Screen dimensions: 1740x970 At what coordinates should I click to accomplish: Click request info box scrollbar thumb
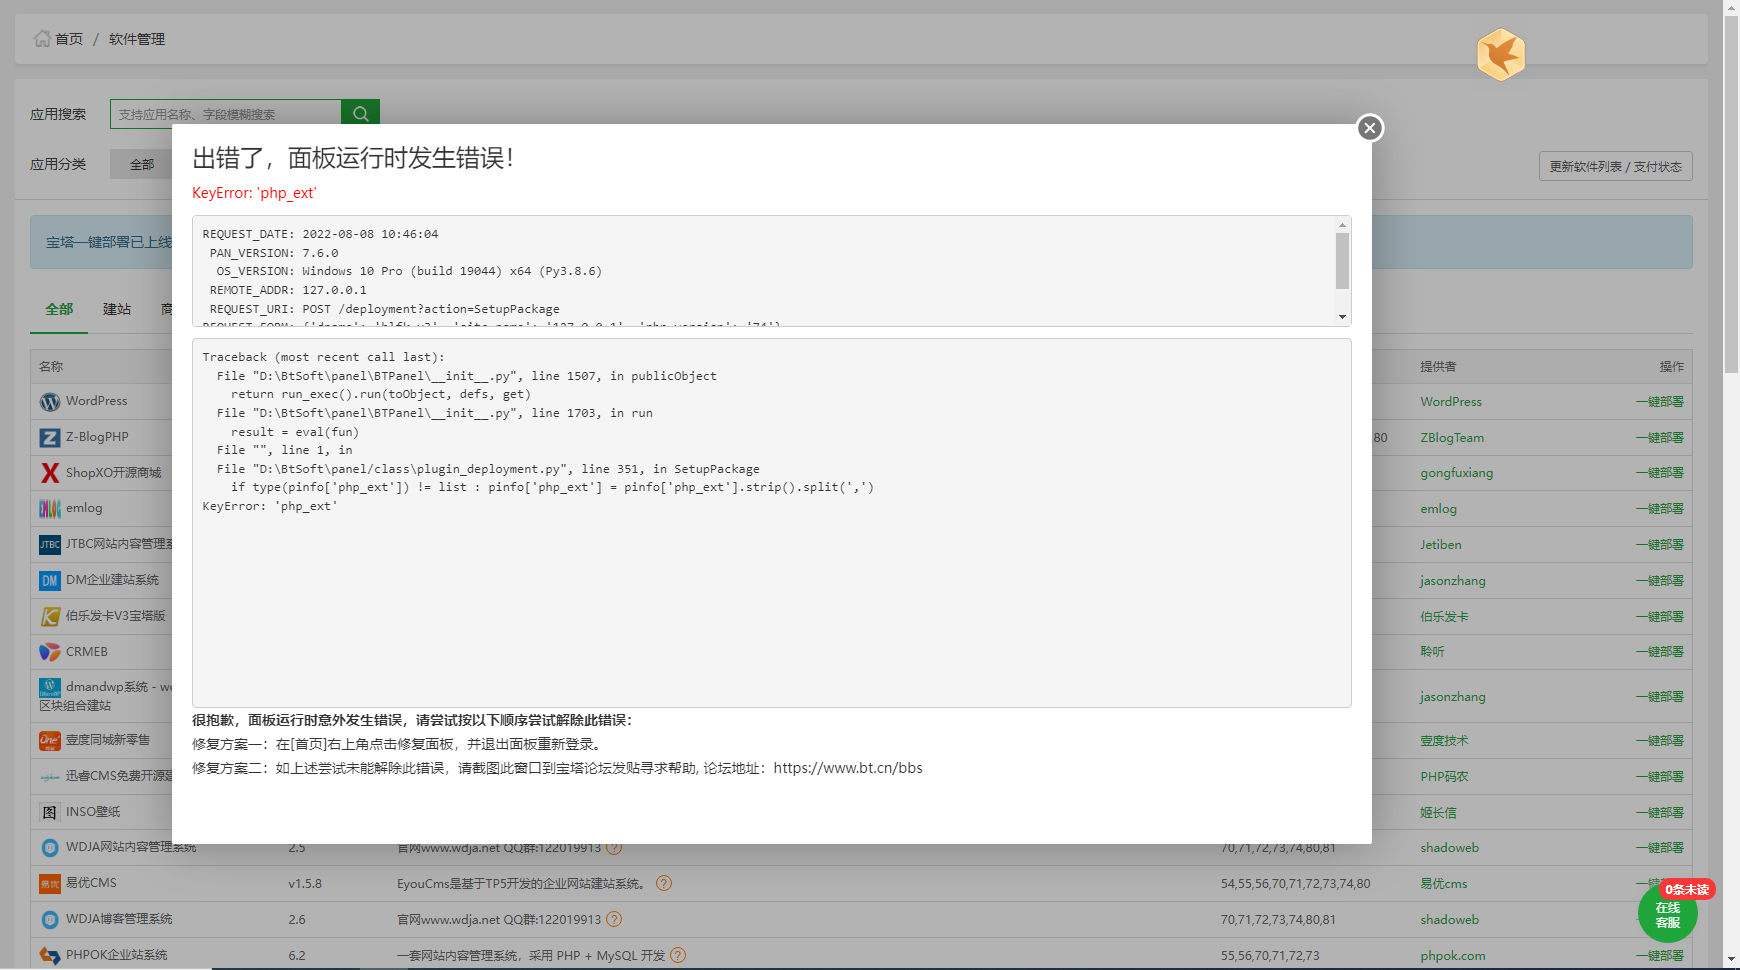coord(1342,261)
